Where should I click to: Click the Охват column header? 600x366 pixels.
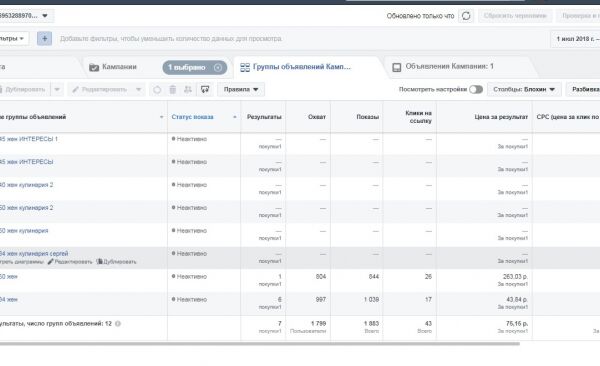point(317,117)
